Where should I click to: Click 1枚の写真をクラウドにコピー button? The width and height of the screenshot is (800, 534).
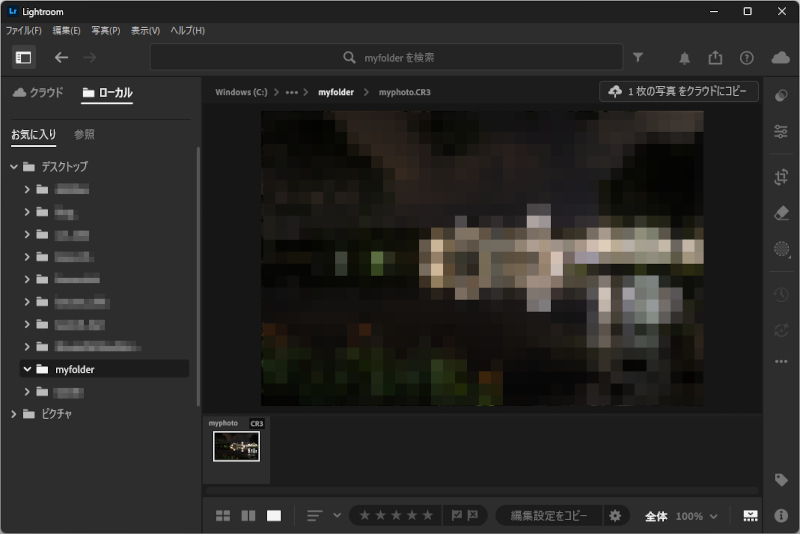pyautogui.click(x=679, y=91)
